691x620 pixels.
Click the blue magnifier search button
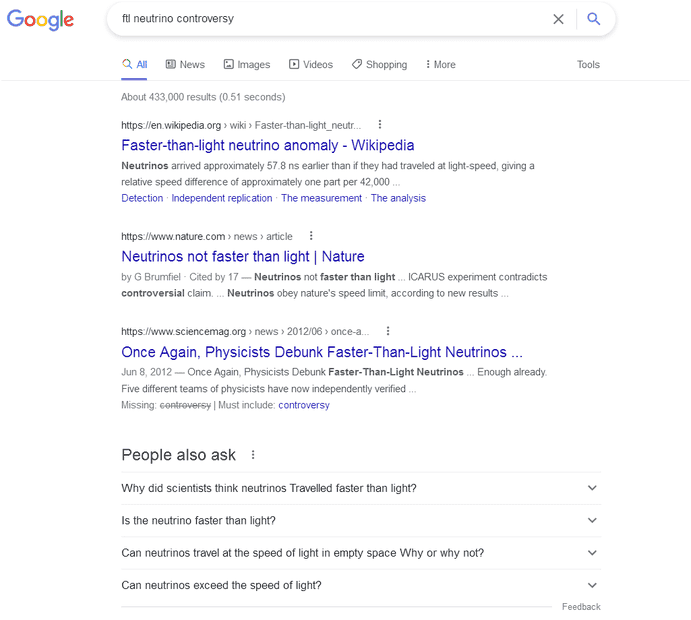point(594,19)
